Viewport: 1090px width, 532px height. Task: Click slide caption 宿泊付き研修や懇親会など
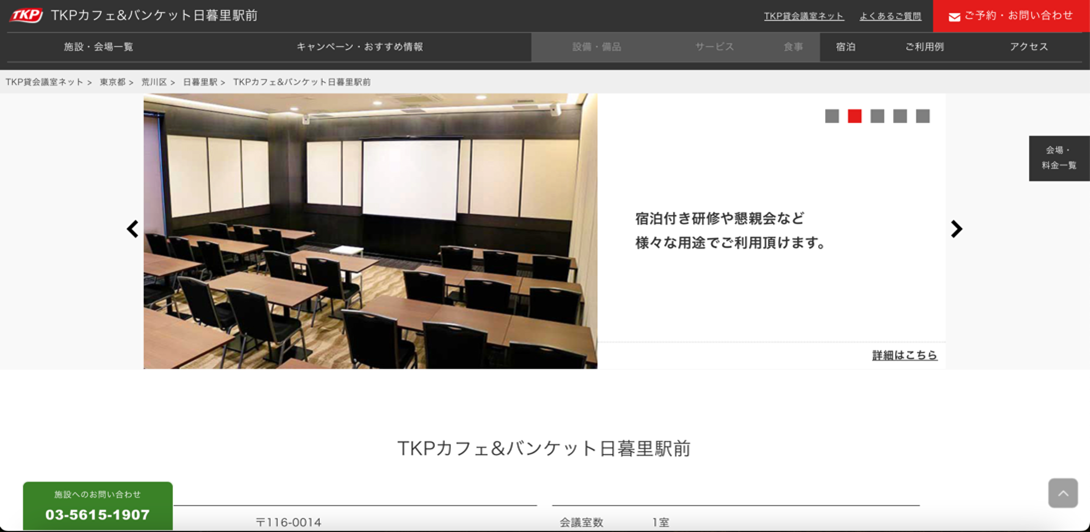coord(719,218)
